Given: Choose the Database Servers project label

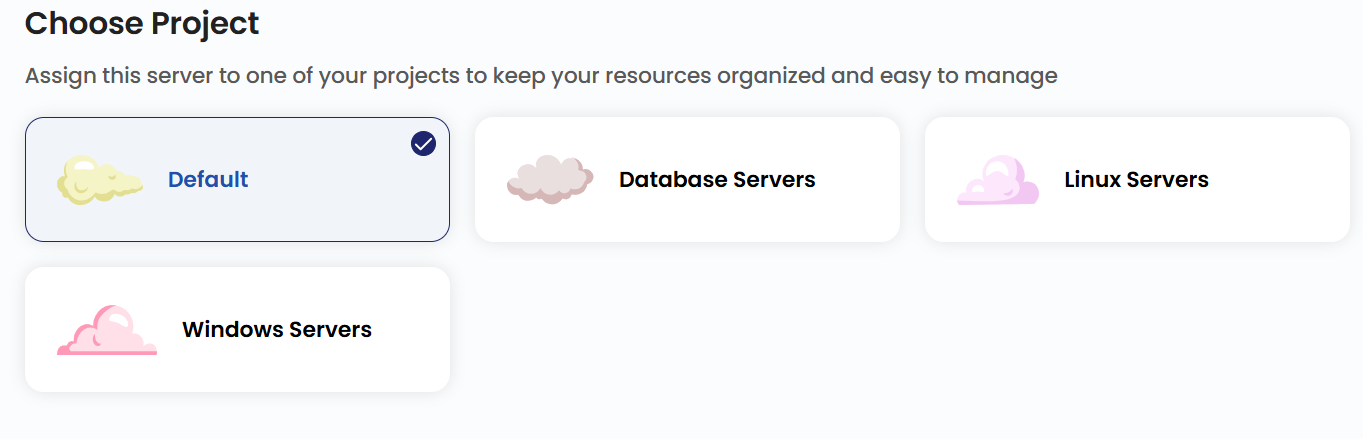Looking at the screenshot, I should pos(717,180).
